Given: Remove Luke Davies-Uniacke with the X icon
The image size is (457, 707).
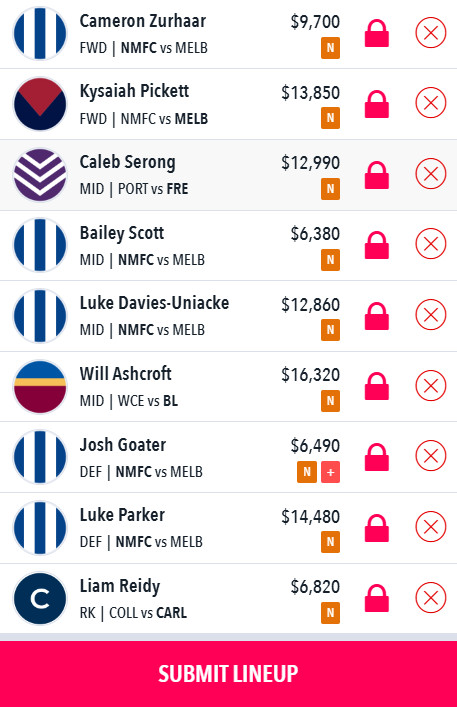Looking at the screenshot, I should click(x=430, y=314).
